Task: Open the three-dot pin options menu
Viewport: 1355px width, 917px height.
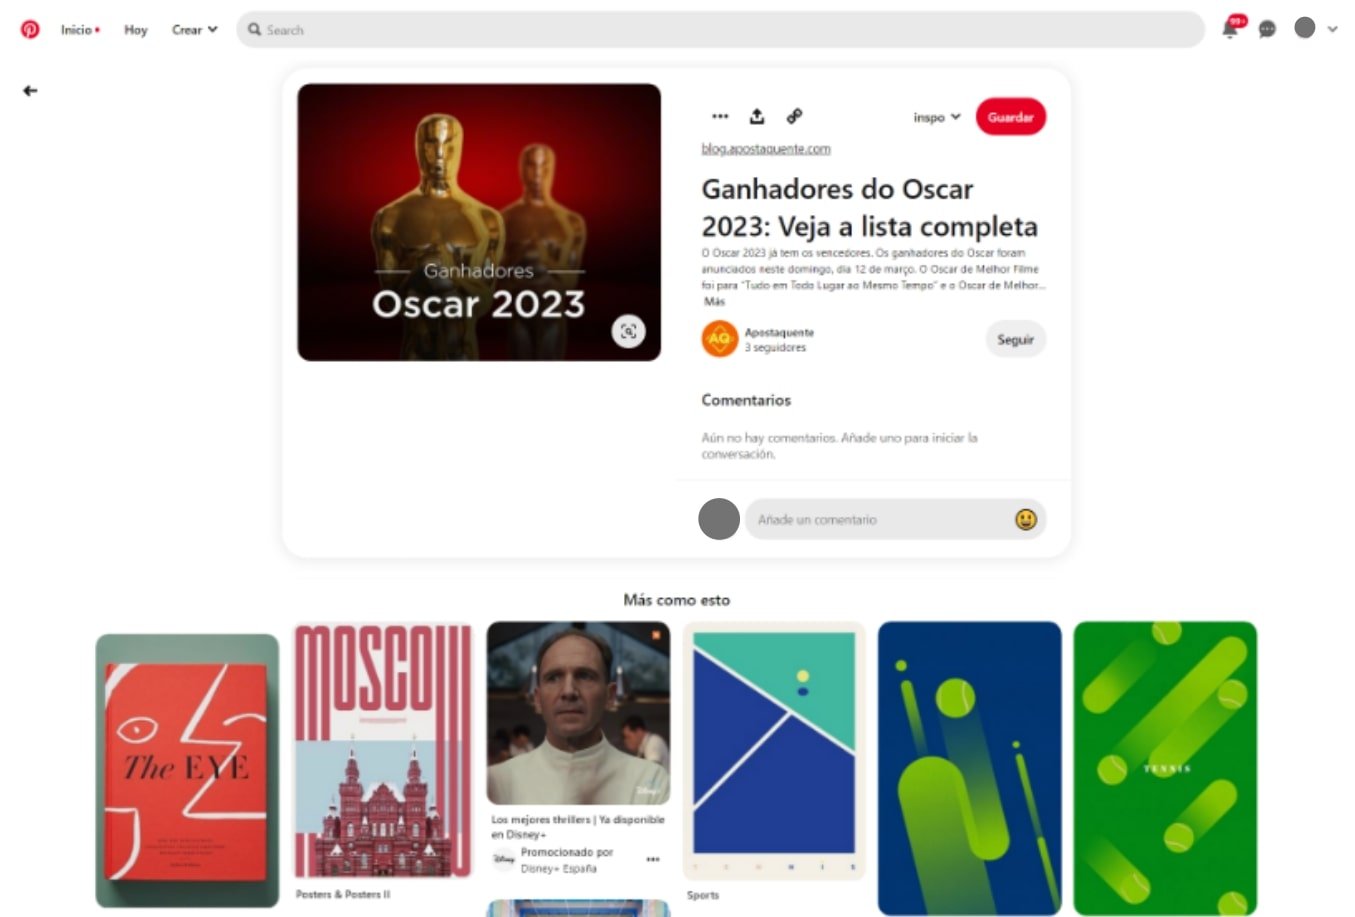Action: click(x=720, y=116)
